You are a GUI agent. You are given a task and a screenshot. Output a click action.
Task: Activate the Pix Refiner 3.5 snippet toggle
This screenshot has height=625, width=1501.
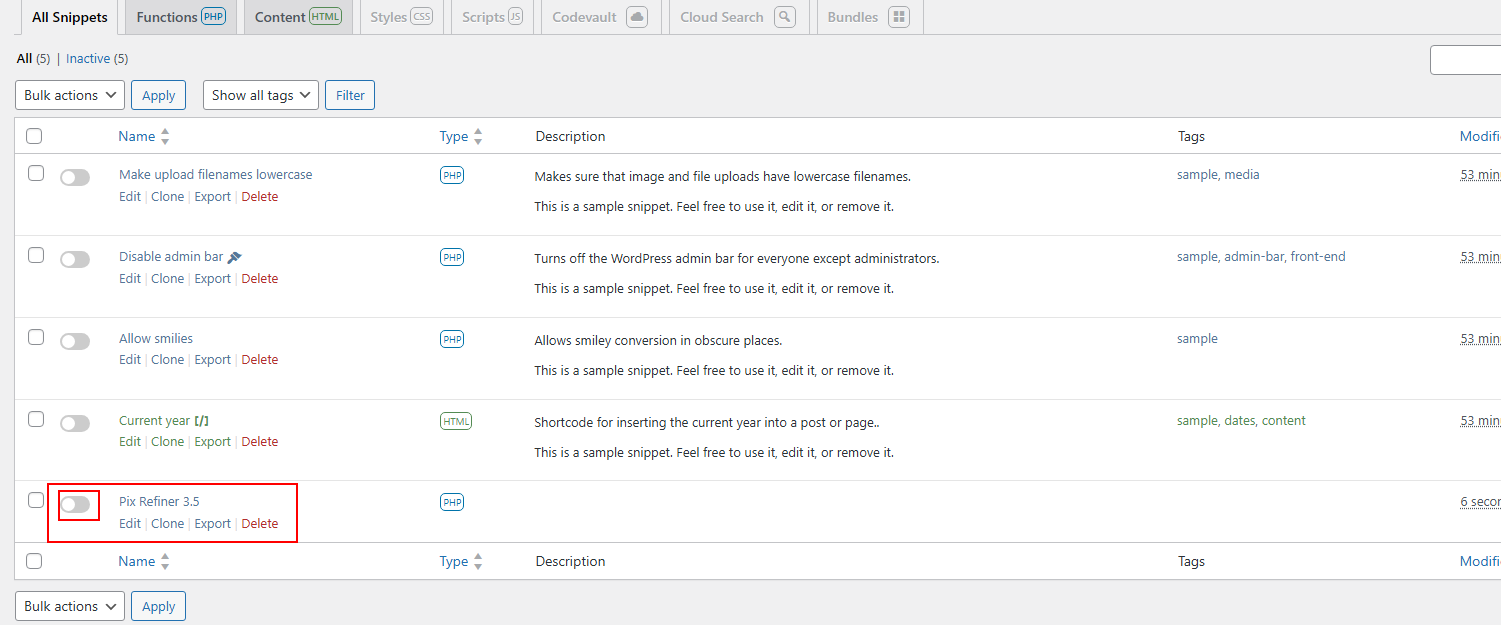coord(78,505)
